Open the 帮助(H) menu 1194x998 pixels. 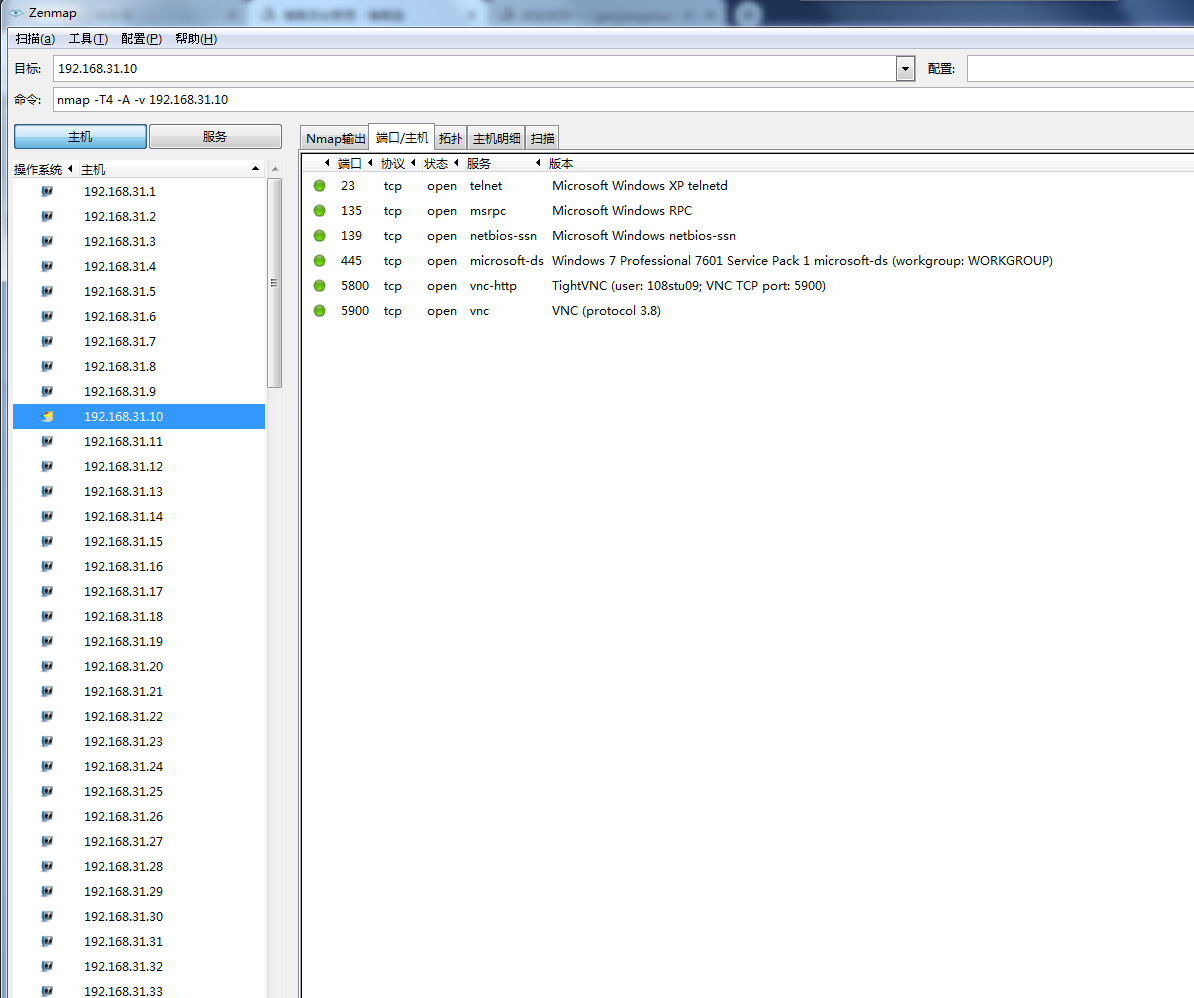pos(196,39)
